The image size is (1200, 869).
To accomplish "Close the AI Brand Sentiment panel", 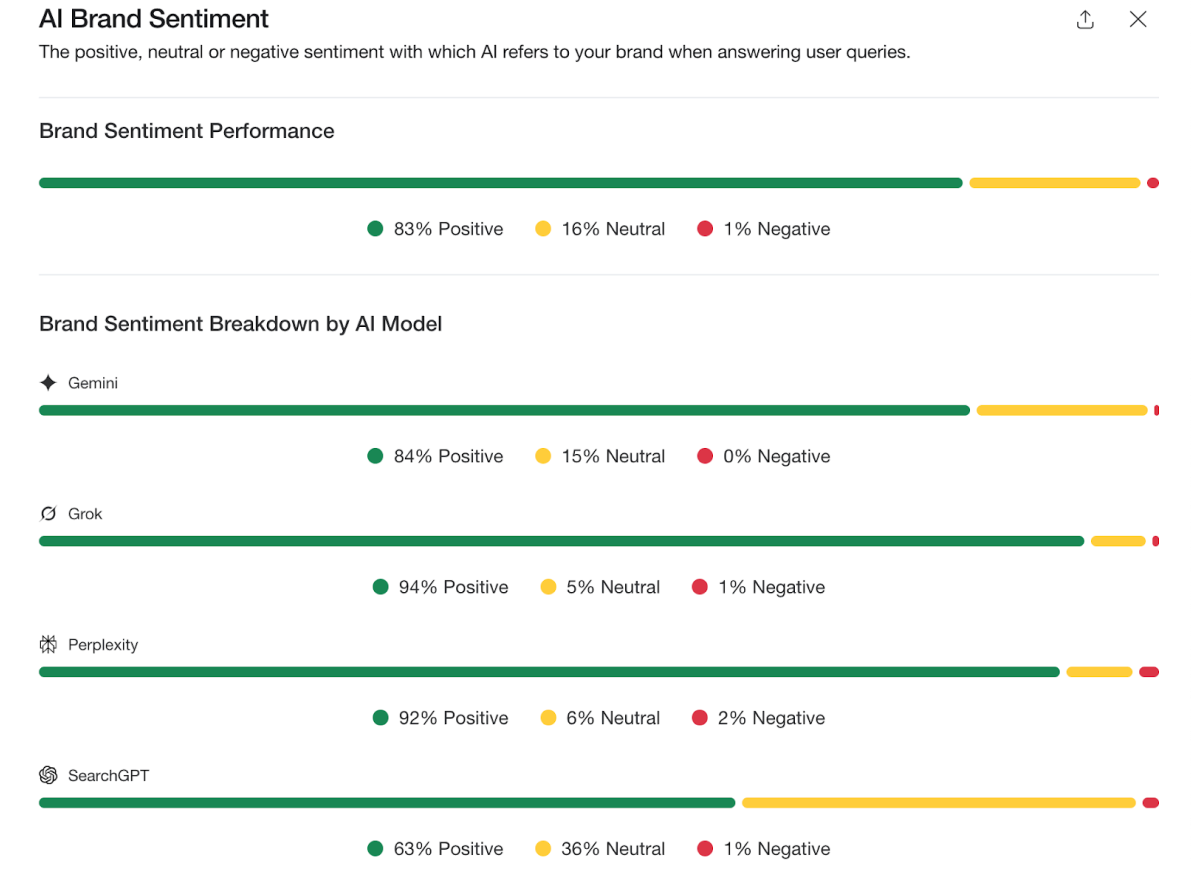I will [1138, 19].
